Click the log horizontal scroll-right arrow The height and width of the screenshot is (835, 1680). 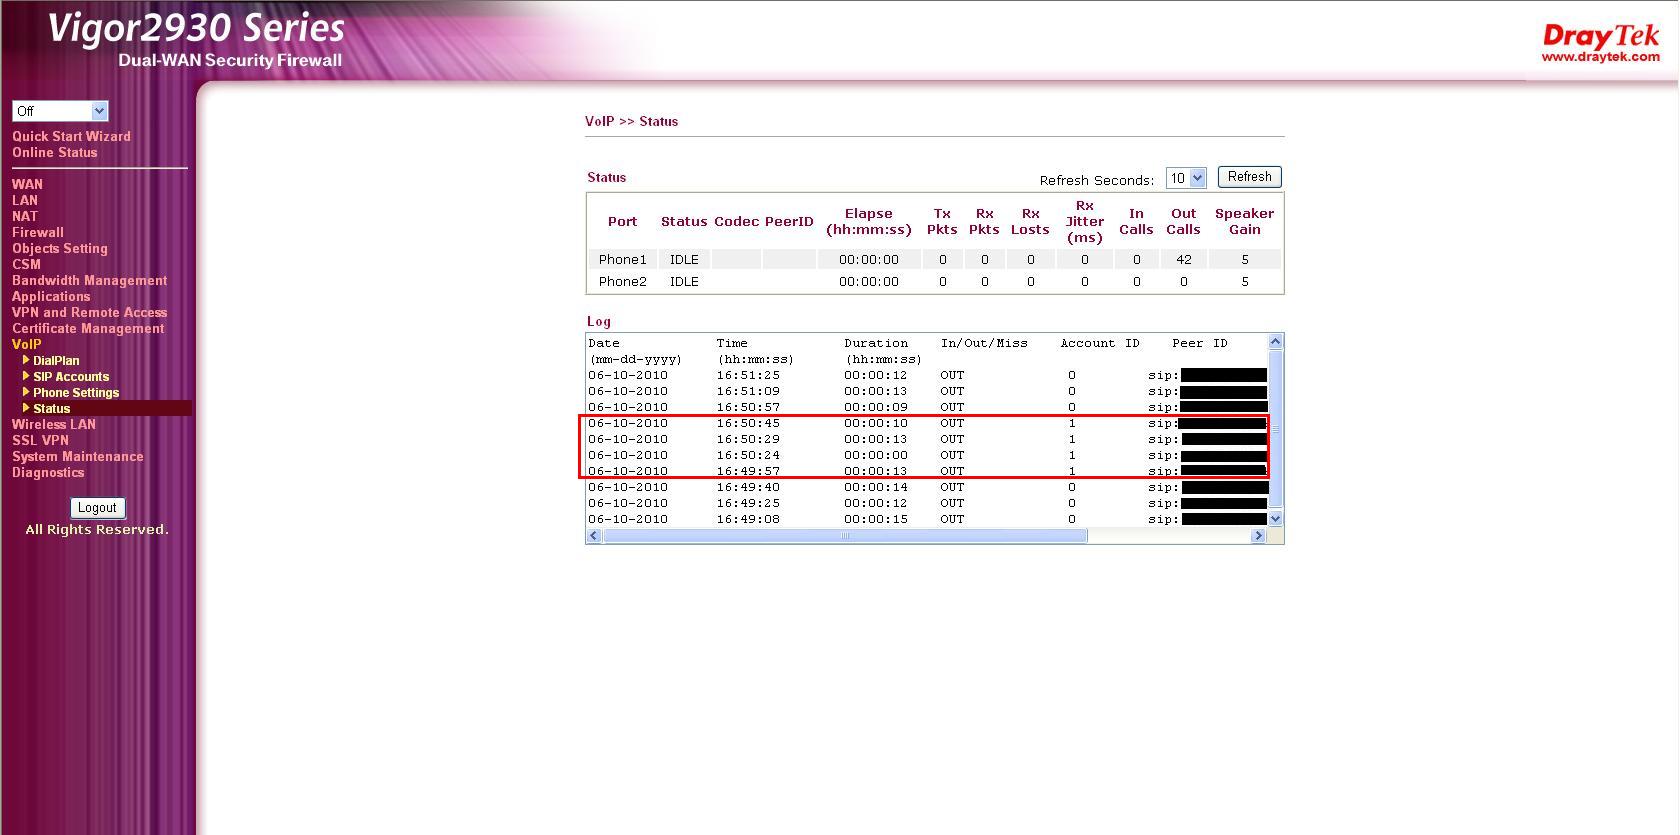(1259, 536)
